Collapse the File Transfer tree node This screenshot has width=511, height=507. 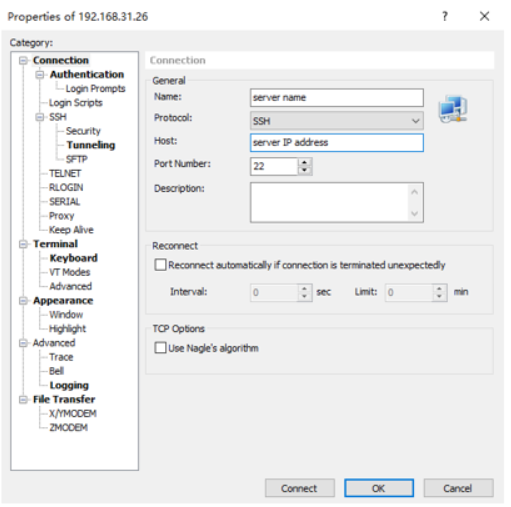click(23, 399)
